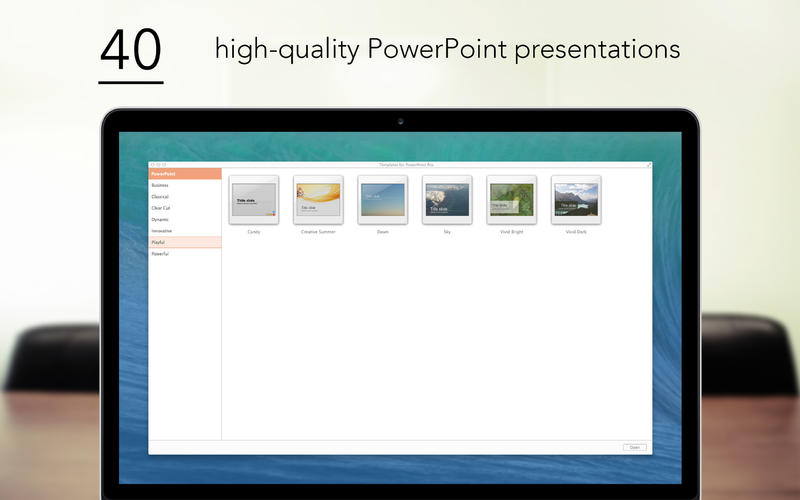Click the Templates for PowerPoint title bar

pyautogui.click(x=400, y=164)
